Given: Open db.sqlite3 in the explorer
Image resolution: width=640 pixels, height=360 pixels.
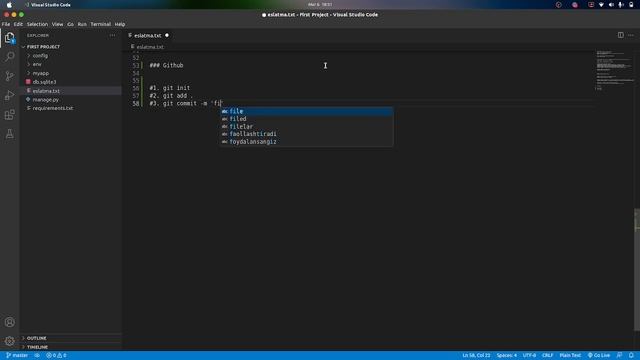Looking at the screenshot, I should [x=44, y=82].
